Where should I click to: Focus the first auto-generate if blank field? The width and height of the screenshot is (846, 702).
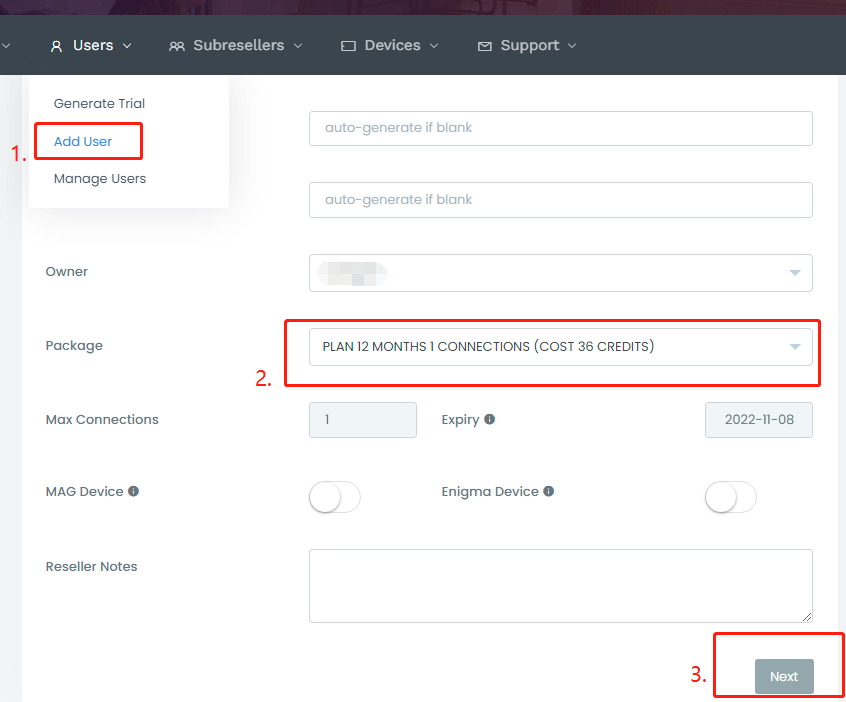click(x=560, y=129)
